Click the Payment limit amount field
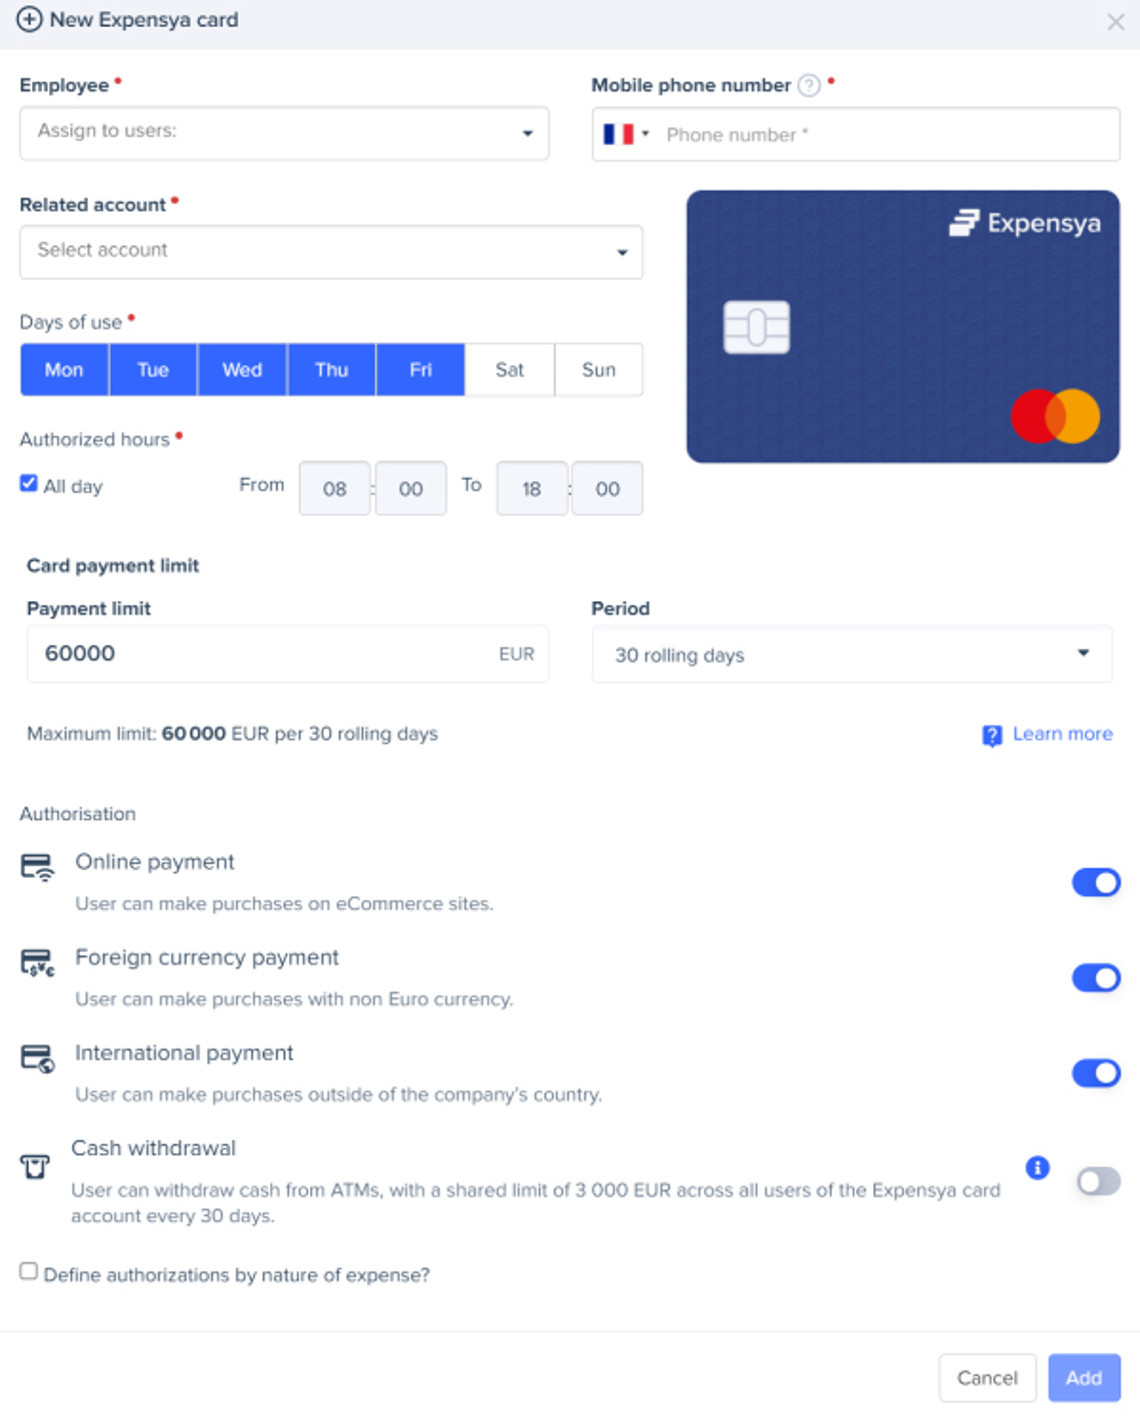This screenshot has width=1140, height=1418. (288, 654)
